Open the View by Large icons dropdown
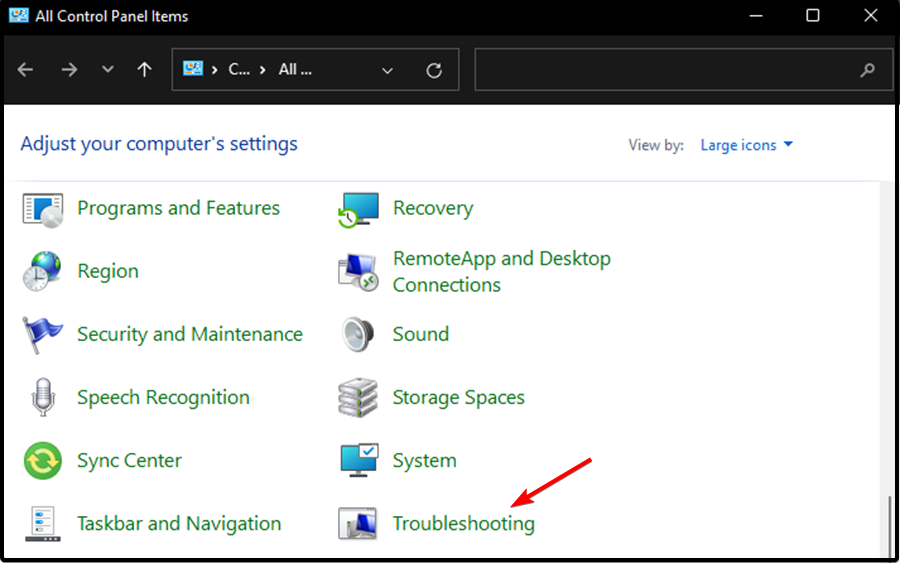The image size is (900, 563). point(746,145)
